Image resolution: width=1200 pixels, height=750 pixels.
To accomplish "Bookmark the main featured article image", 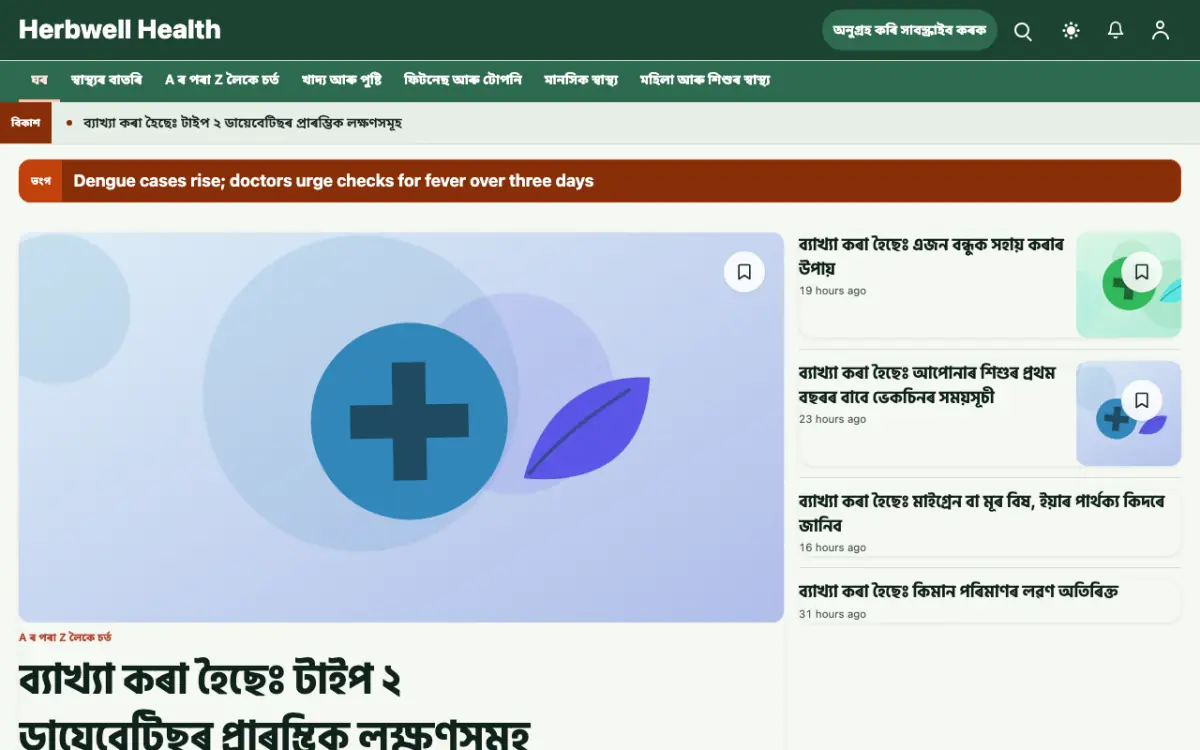I will (x=744, y=272).
